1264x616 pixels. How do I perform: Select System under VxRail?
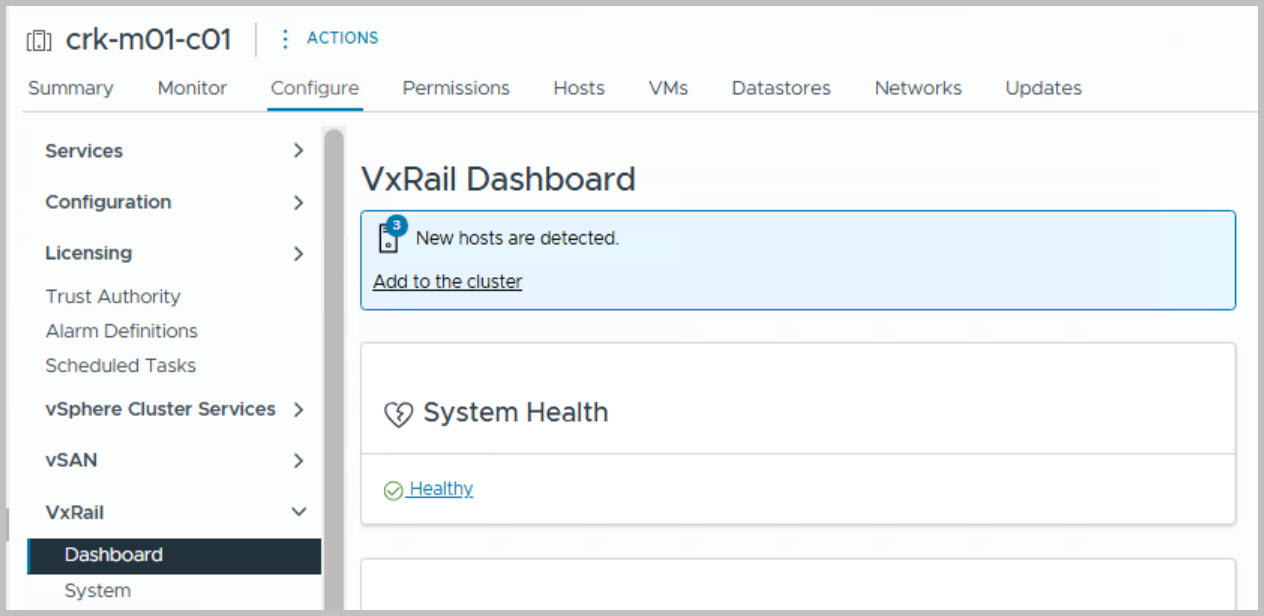pos(97,591)
